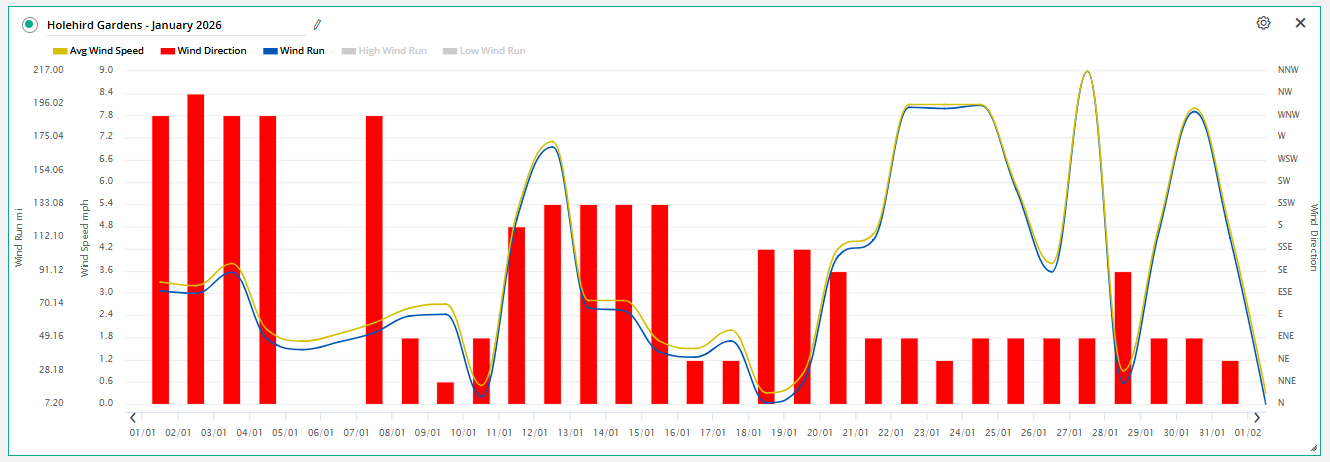This screenshot has width=1330, height=462.
Task: Select the wind direction bar on 07/01
Action: [374, 260]
